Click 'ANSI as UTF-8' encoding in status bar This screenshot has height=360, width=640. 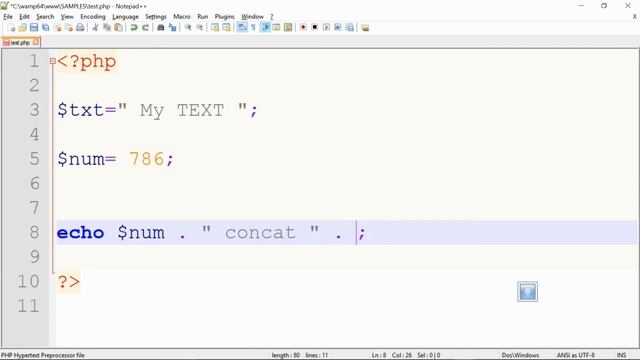pos(576,355)
